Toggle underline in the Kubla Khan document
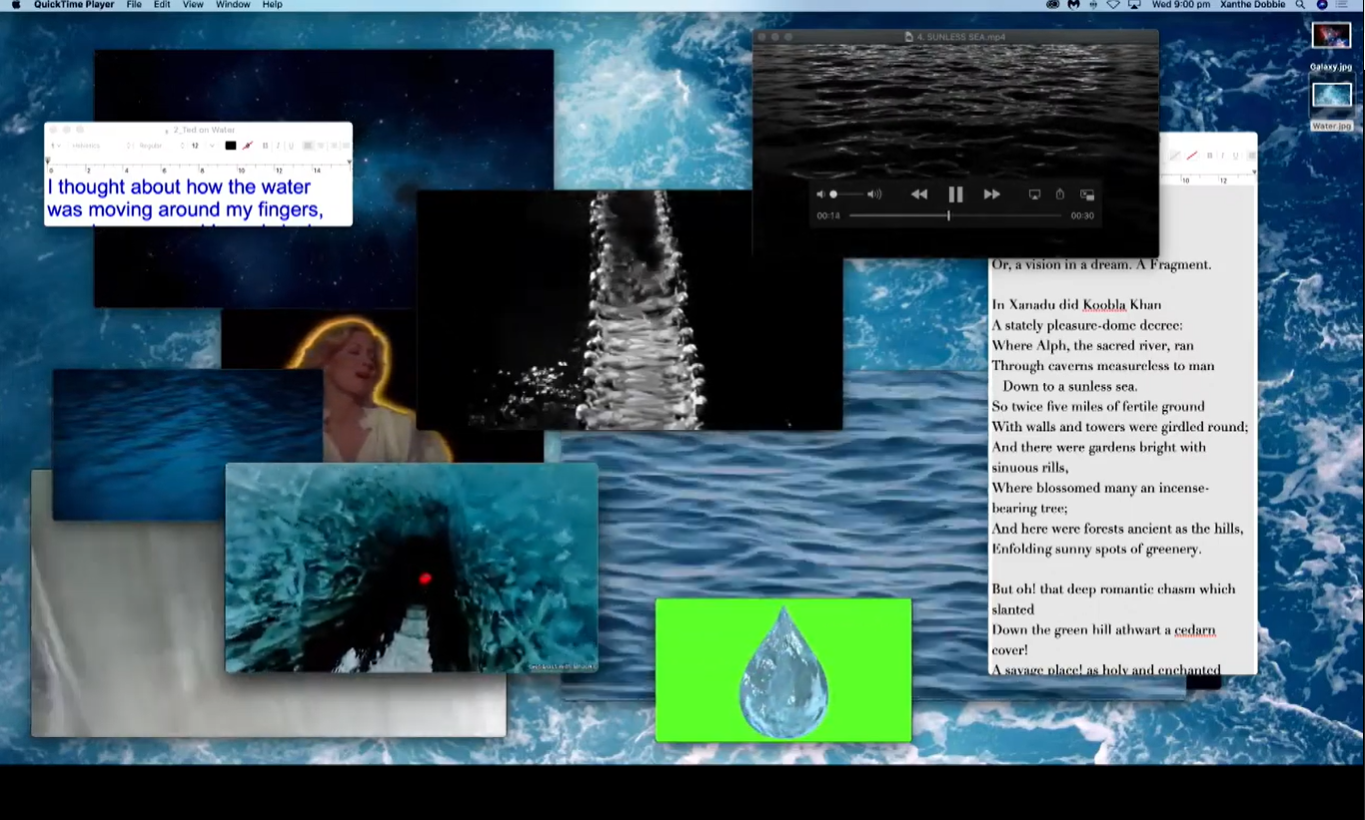Viewport: 1365px width, 820px height. click(1236, 156)
